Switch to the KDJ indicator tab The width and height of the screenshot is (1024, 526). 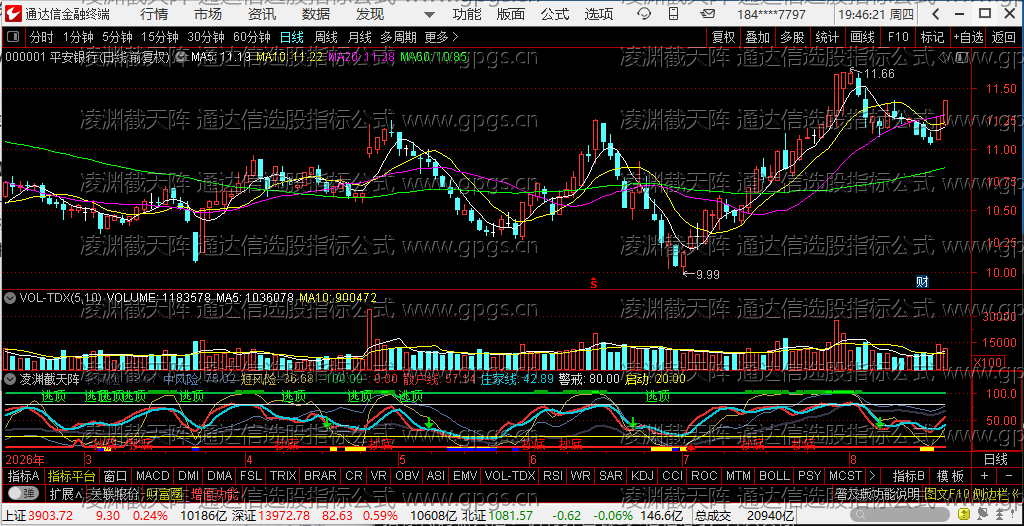click(643, 476)
